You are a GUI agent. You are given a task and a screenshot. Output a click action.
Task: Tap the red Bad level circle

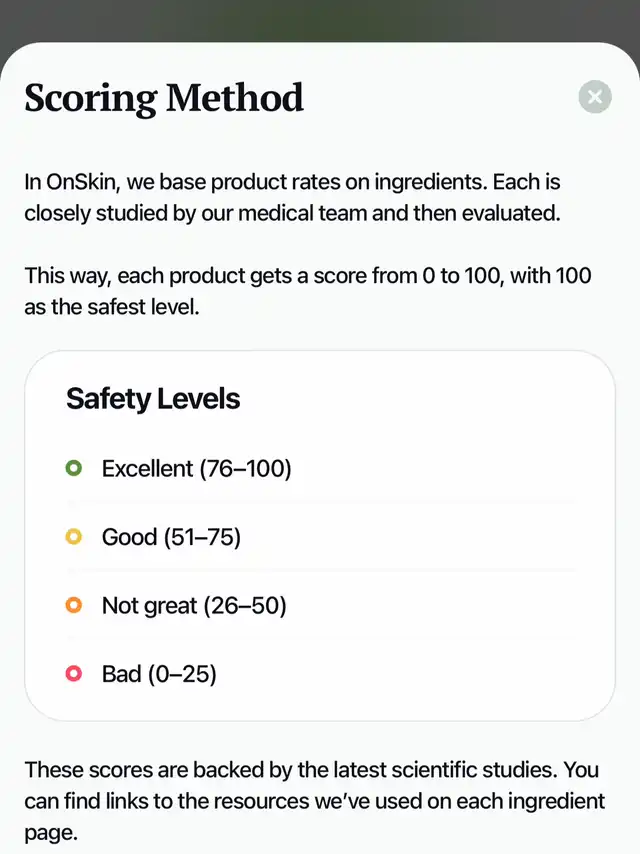coord(73,674)
